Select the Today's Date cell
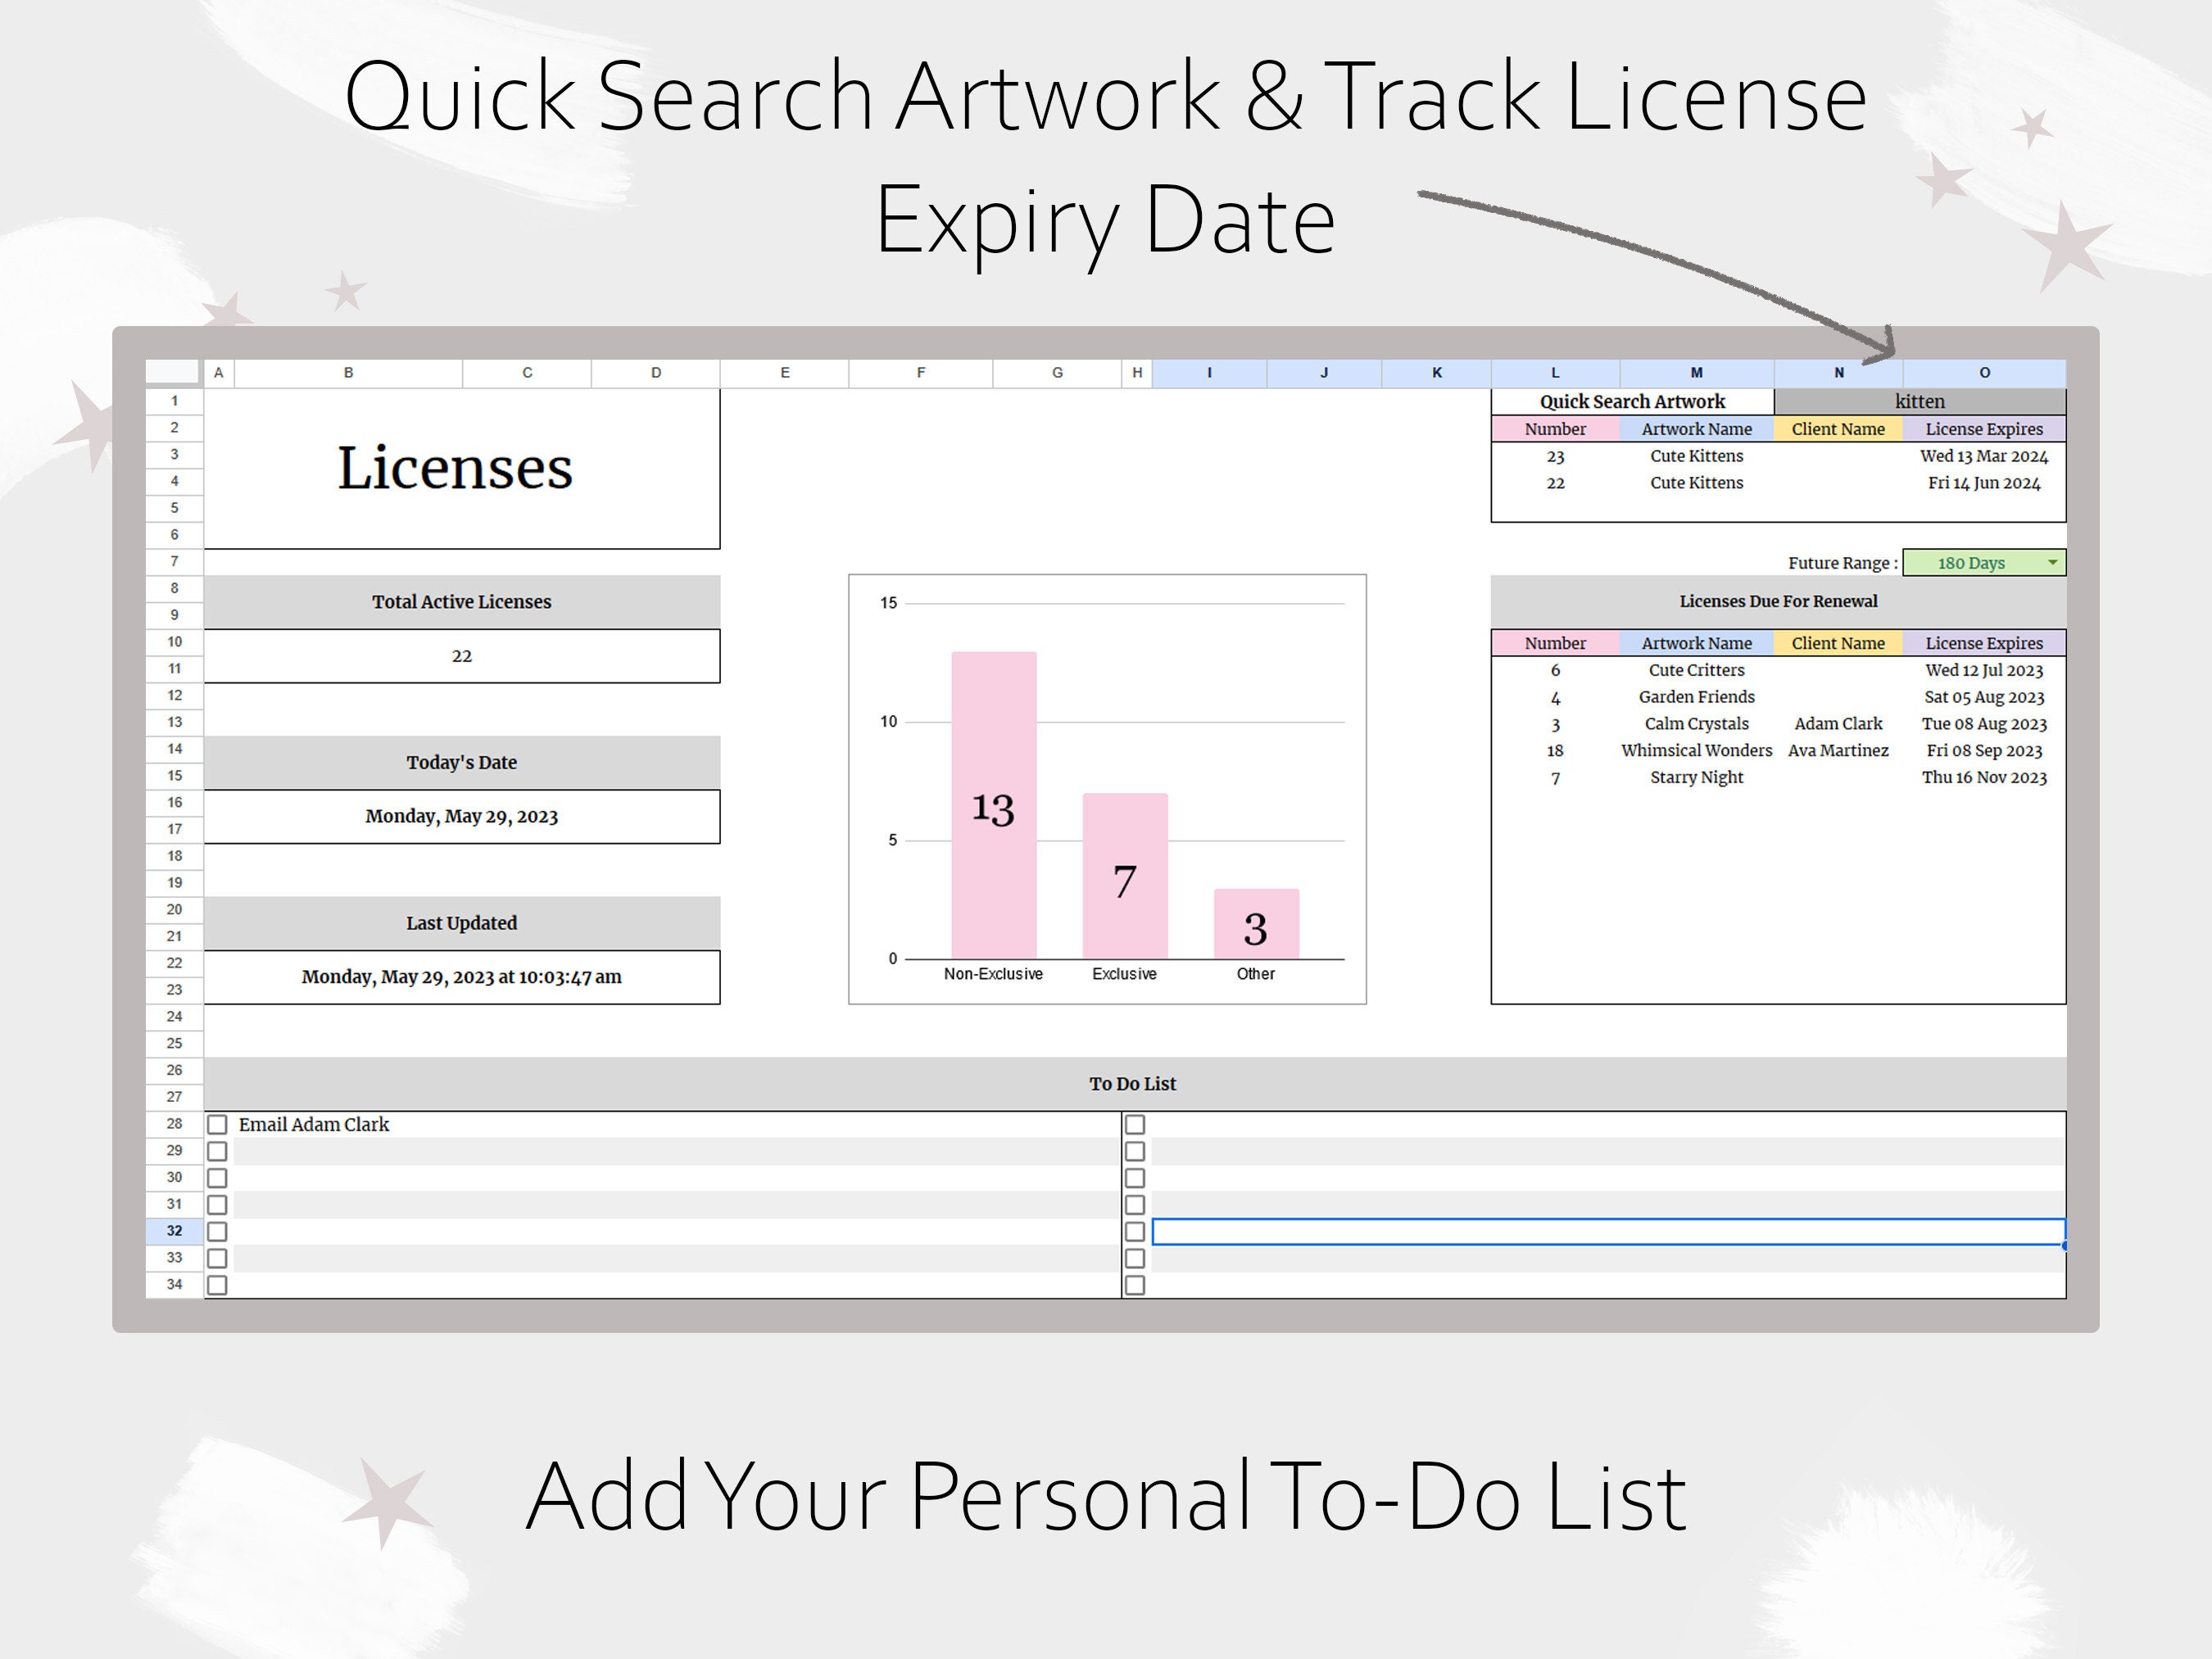This screenshot has height=1659, width=2212. [x=461, y=761]
